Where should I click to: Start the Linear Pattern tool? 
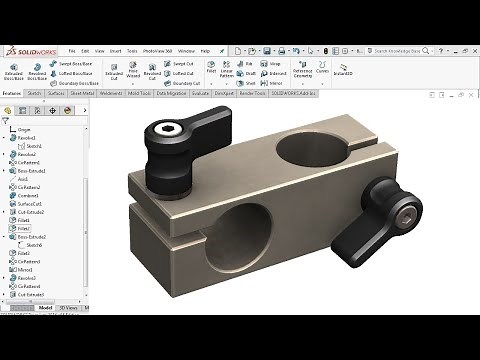[x=227, y=70]
